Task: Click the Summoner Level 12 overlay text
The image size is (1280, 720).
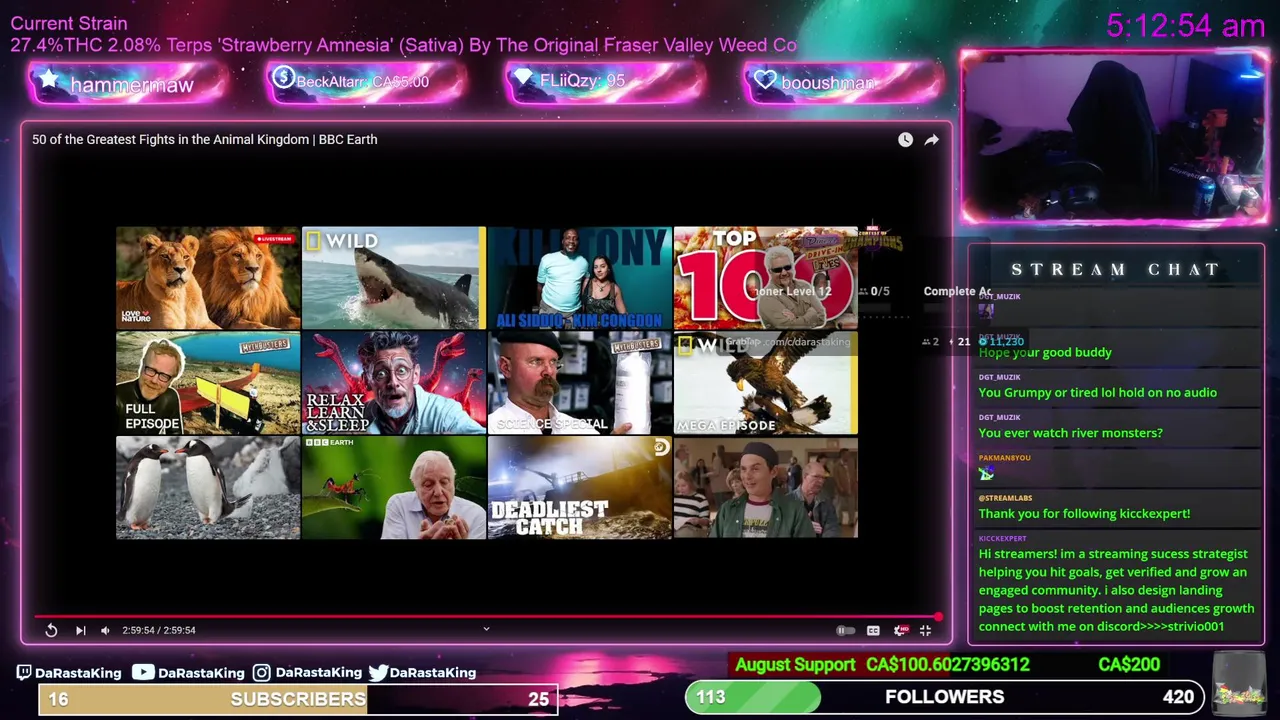Action: pos(794,291)
